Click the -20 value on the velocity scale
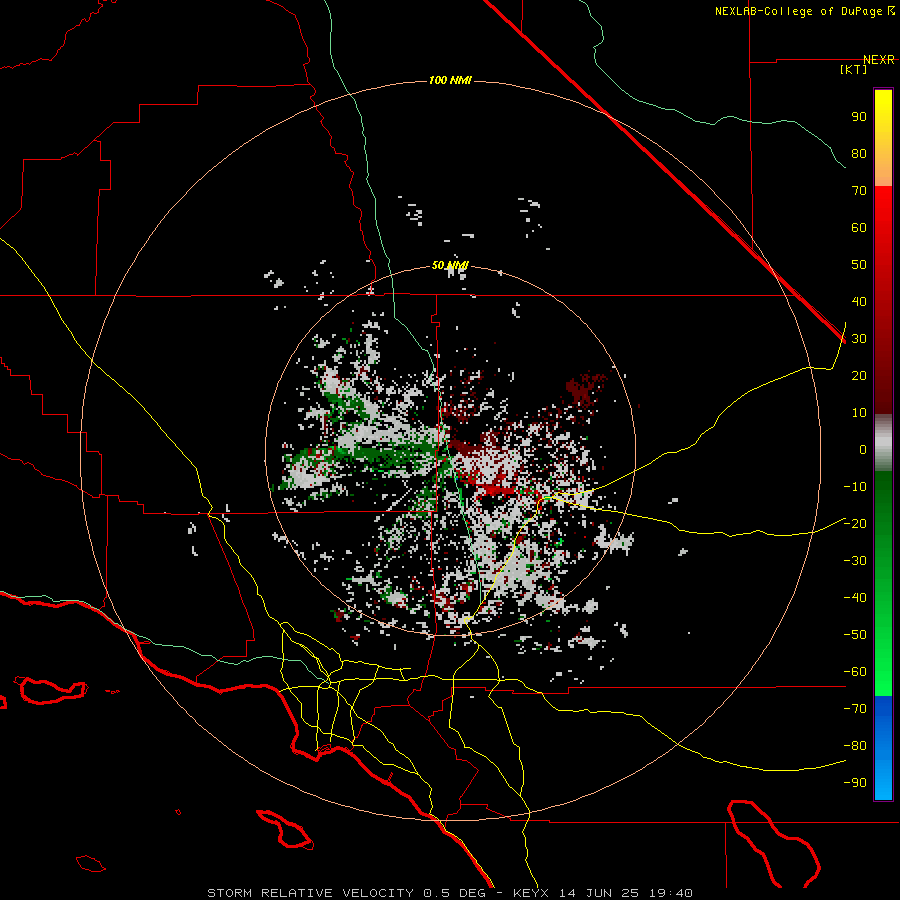The width and height of the screenshot is (900, 900). click(x=855, y=523)
